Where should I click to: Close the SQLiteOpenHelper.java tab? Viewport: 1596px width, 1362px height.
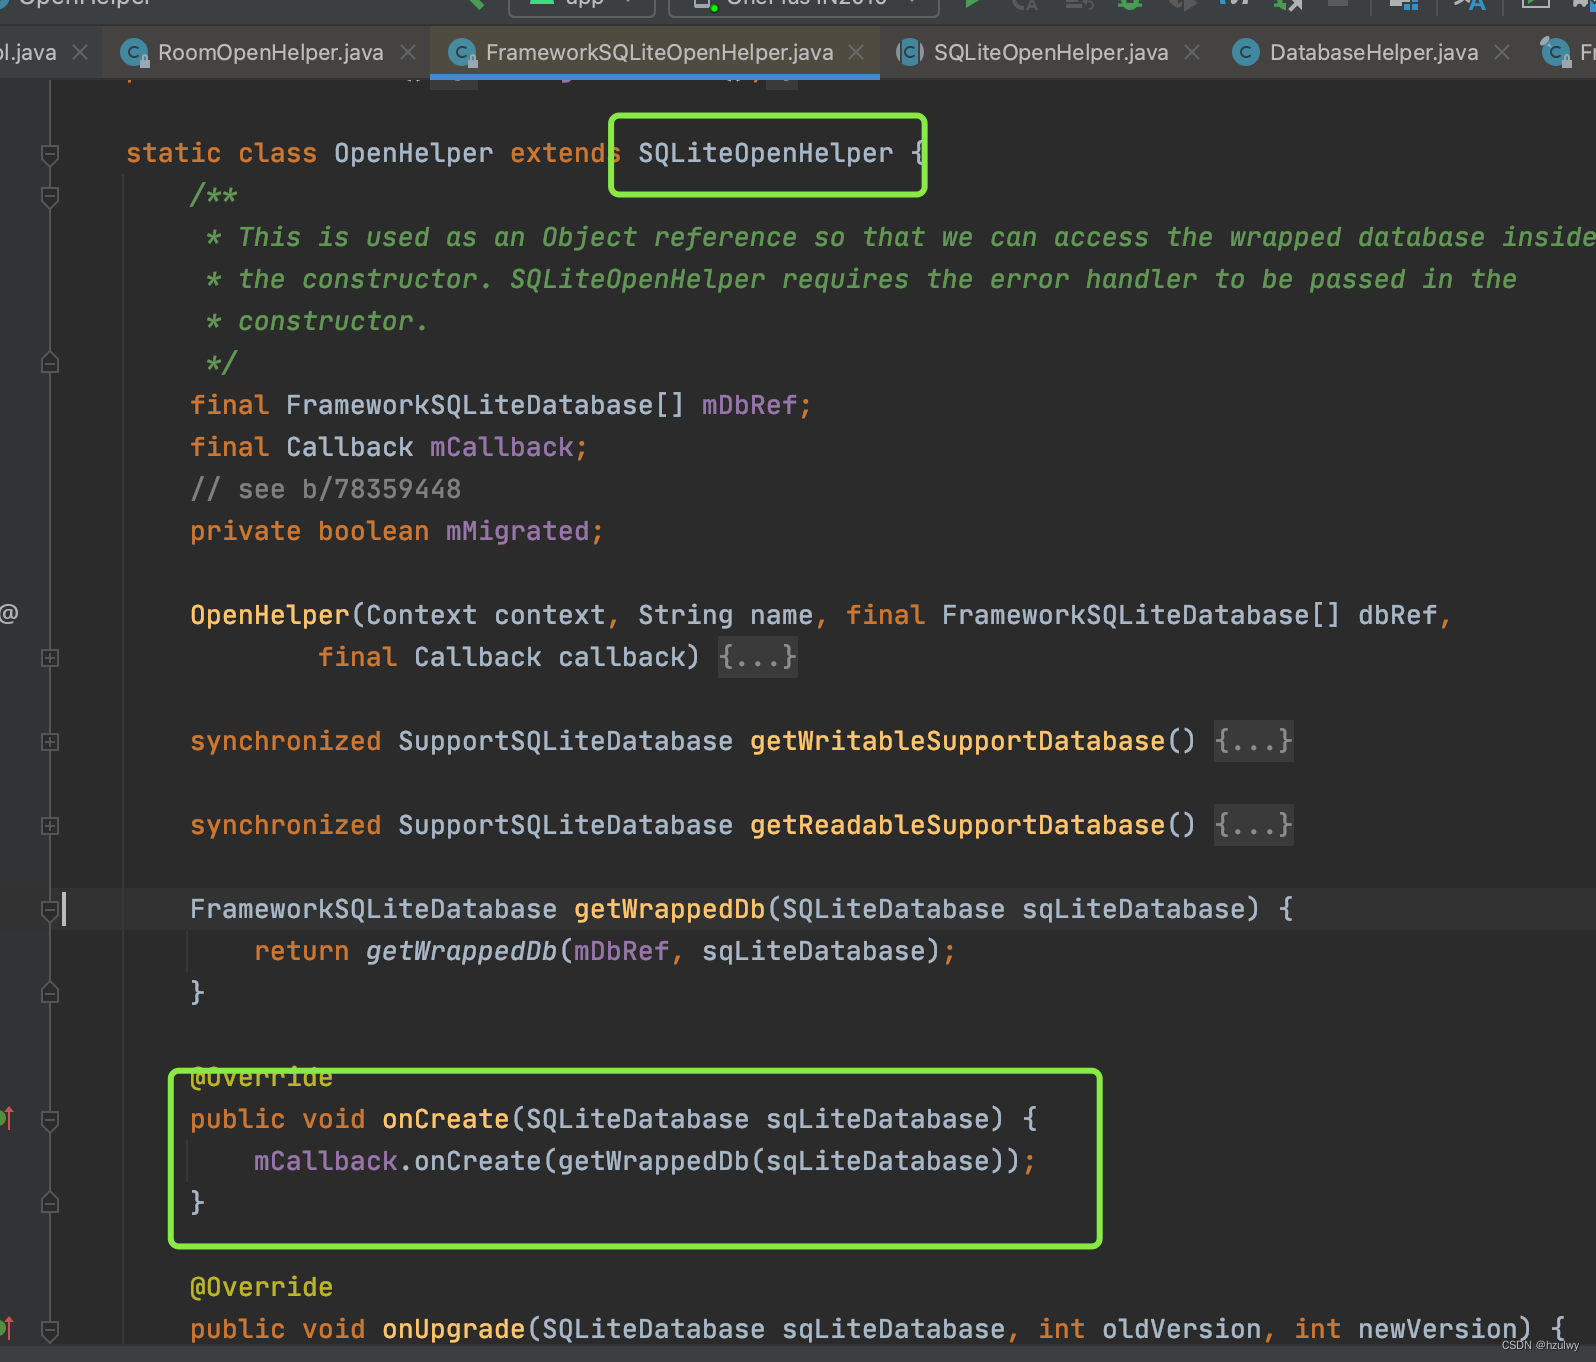pyautogui.click(x=1192, y=52)
